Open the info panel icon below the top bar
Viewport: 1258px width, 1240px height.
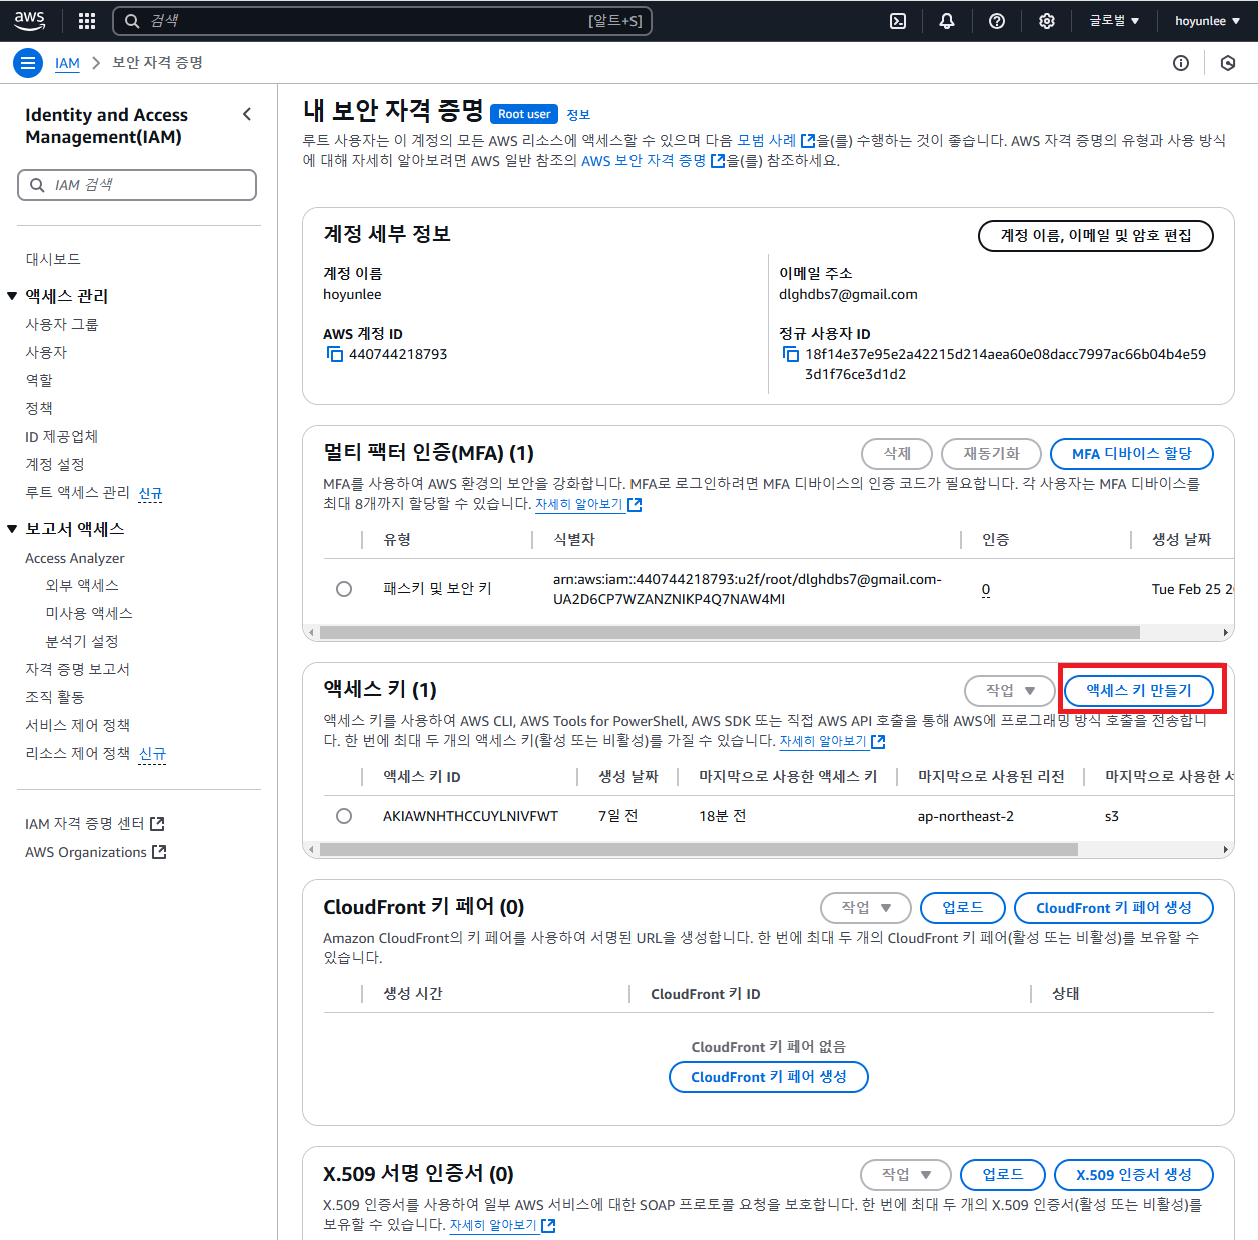(1181, 63)
